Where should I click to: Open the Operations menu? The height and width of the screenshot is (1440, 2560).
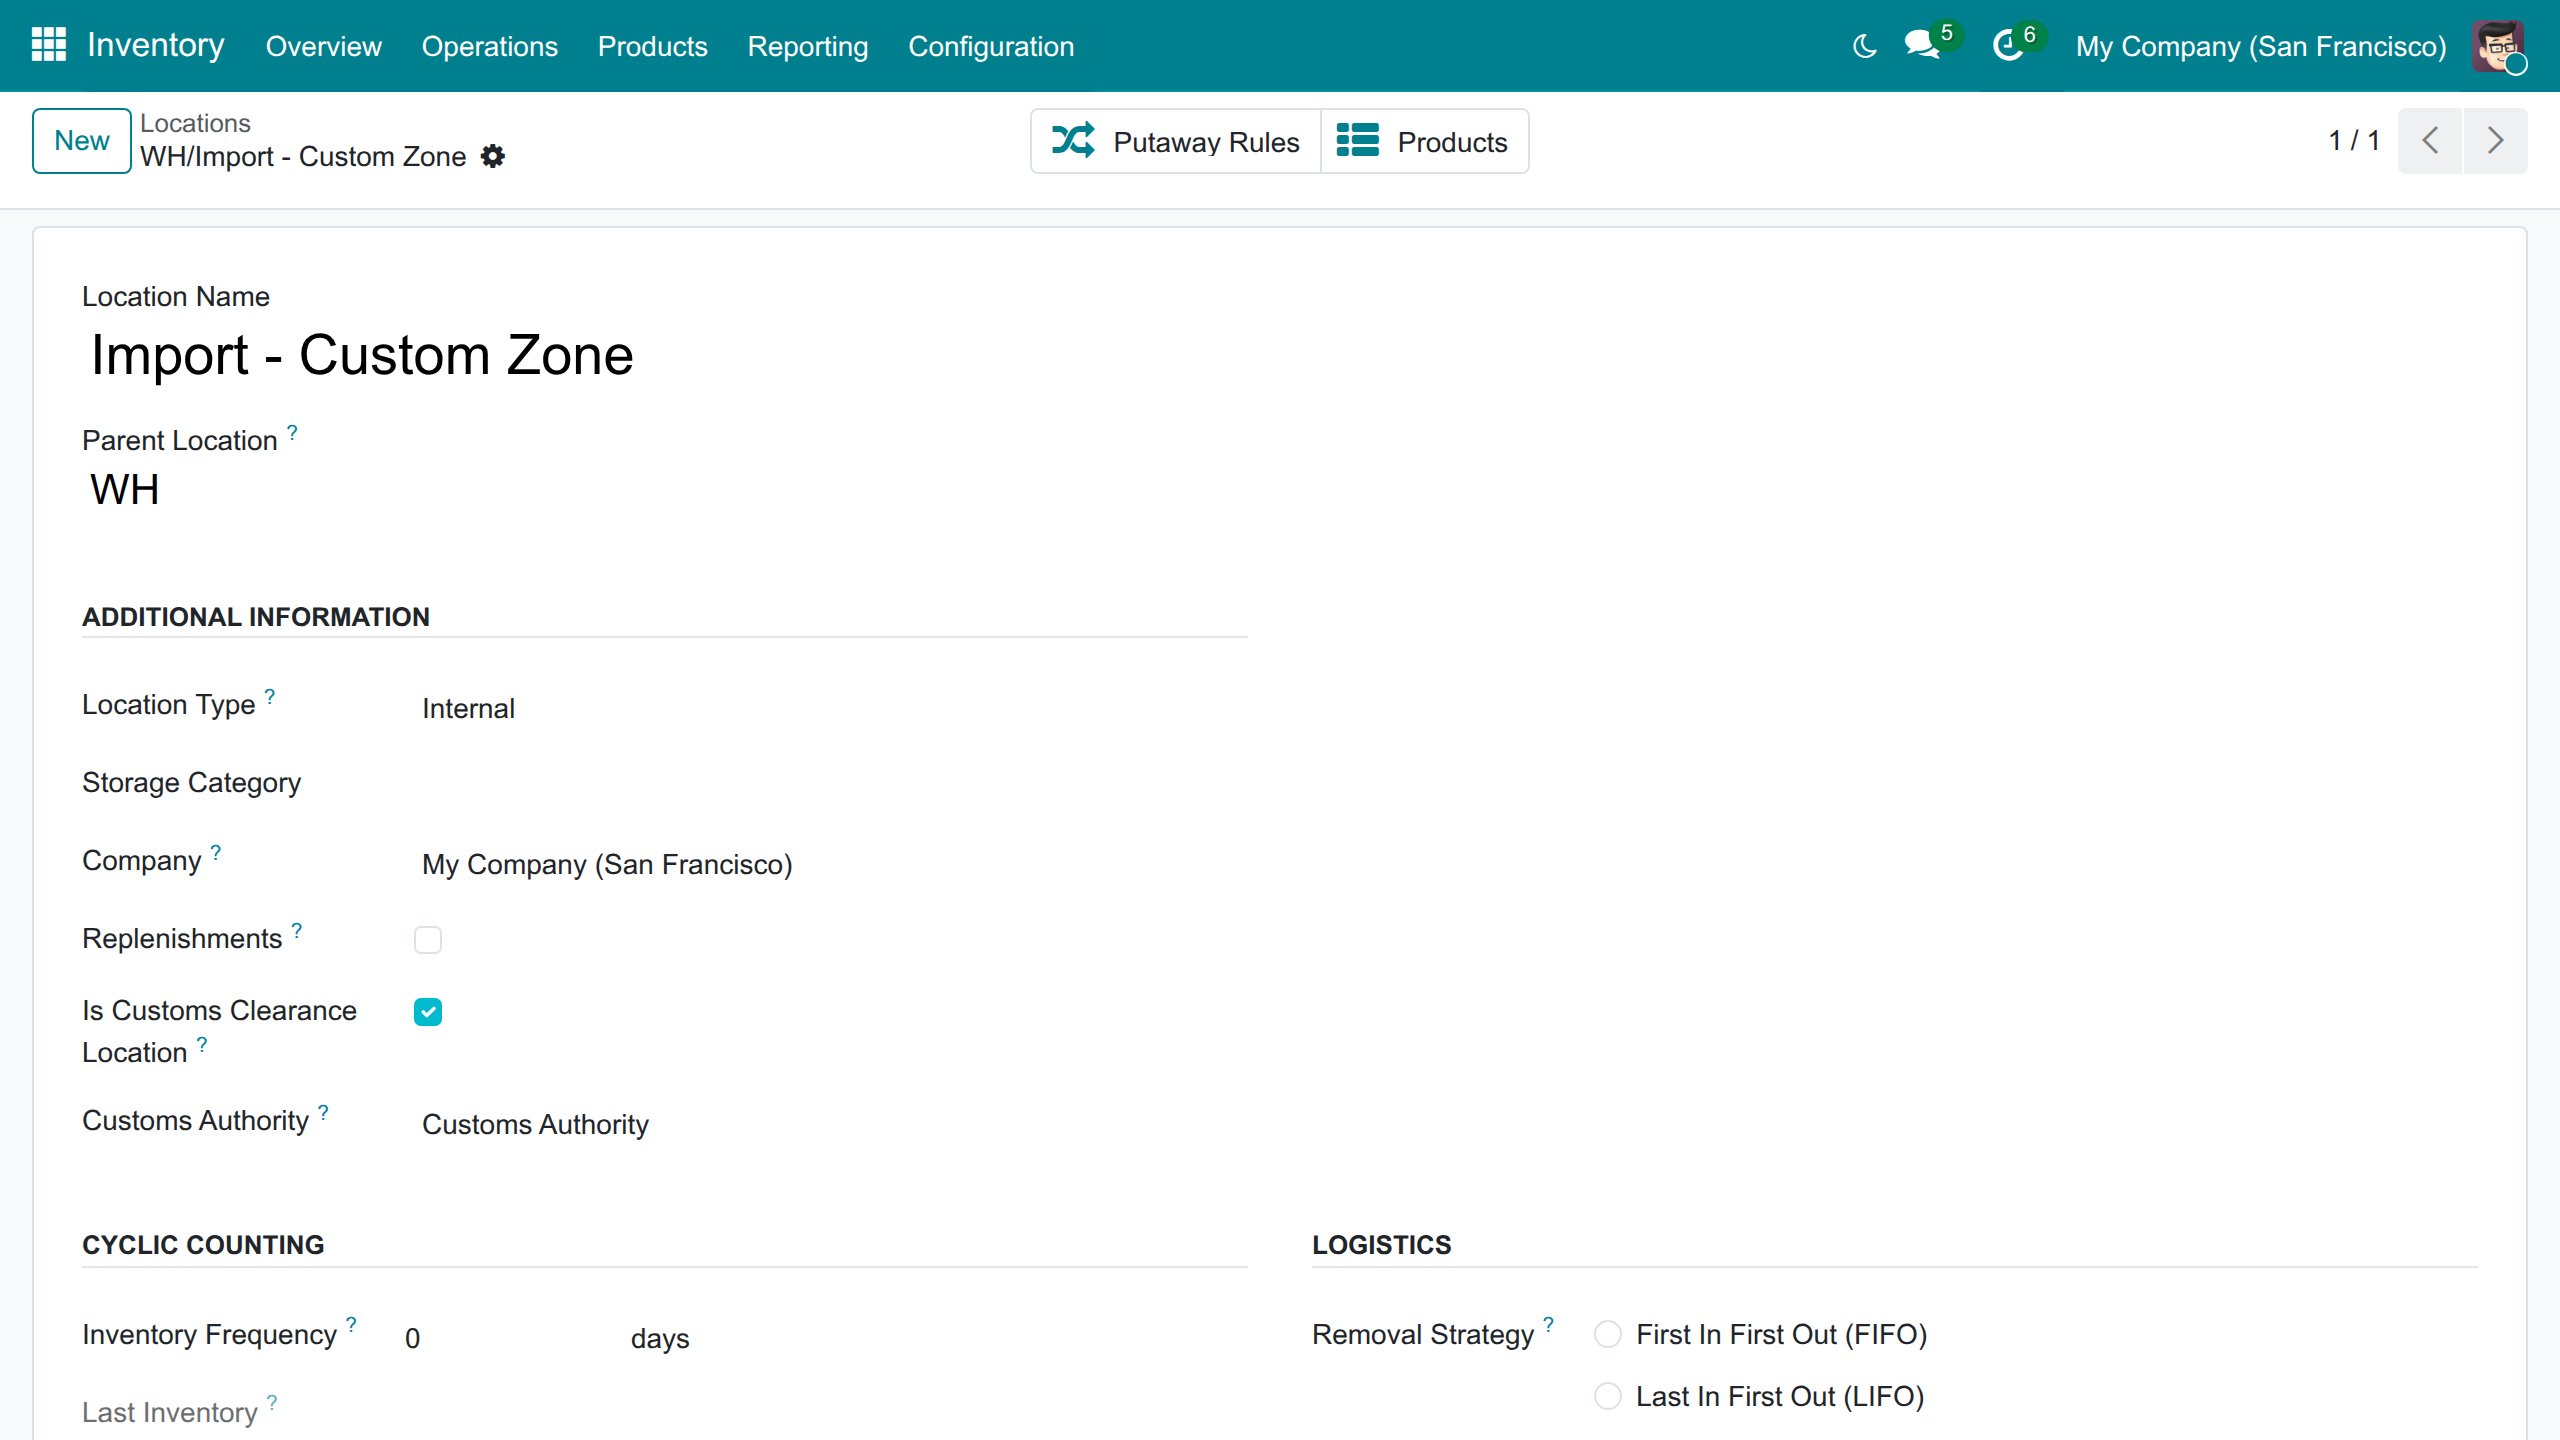coord(490,46)
